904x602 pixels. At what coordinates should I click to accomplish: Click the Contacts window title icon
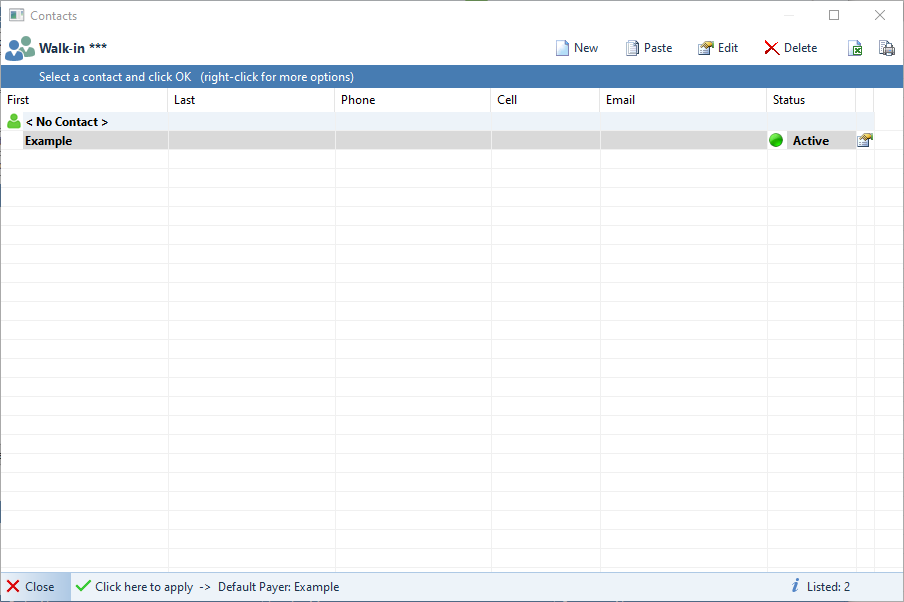pyautogui.click(x=17, y=15)
